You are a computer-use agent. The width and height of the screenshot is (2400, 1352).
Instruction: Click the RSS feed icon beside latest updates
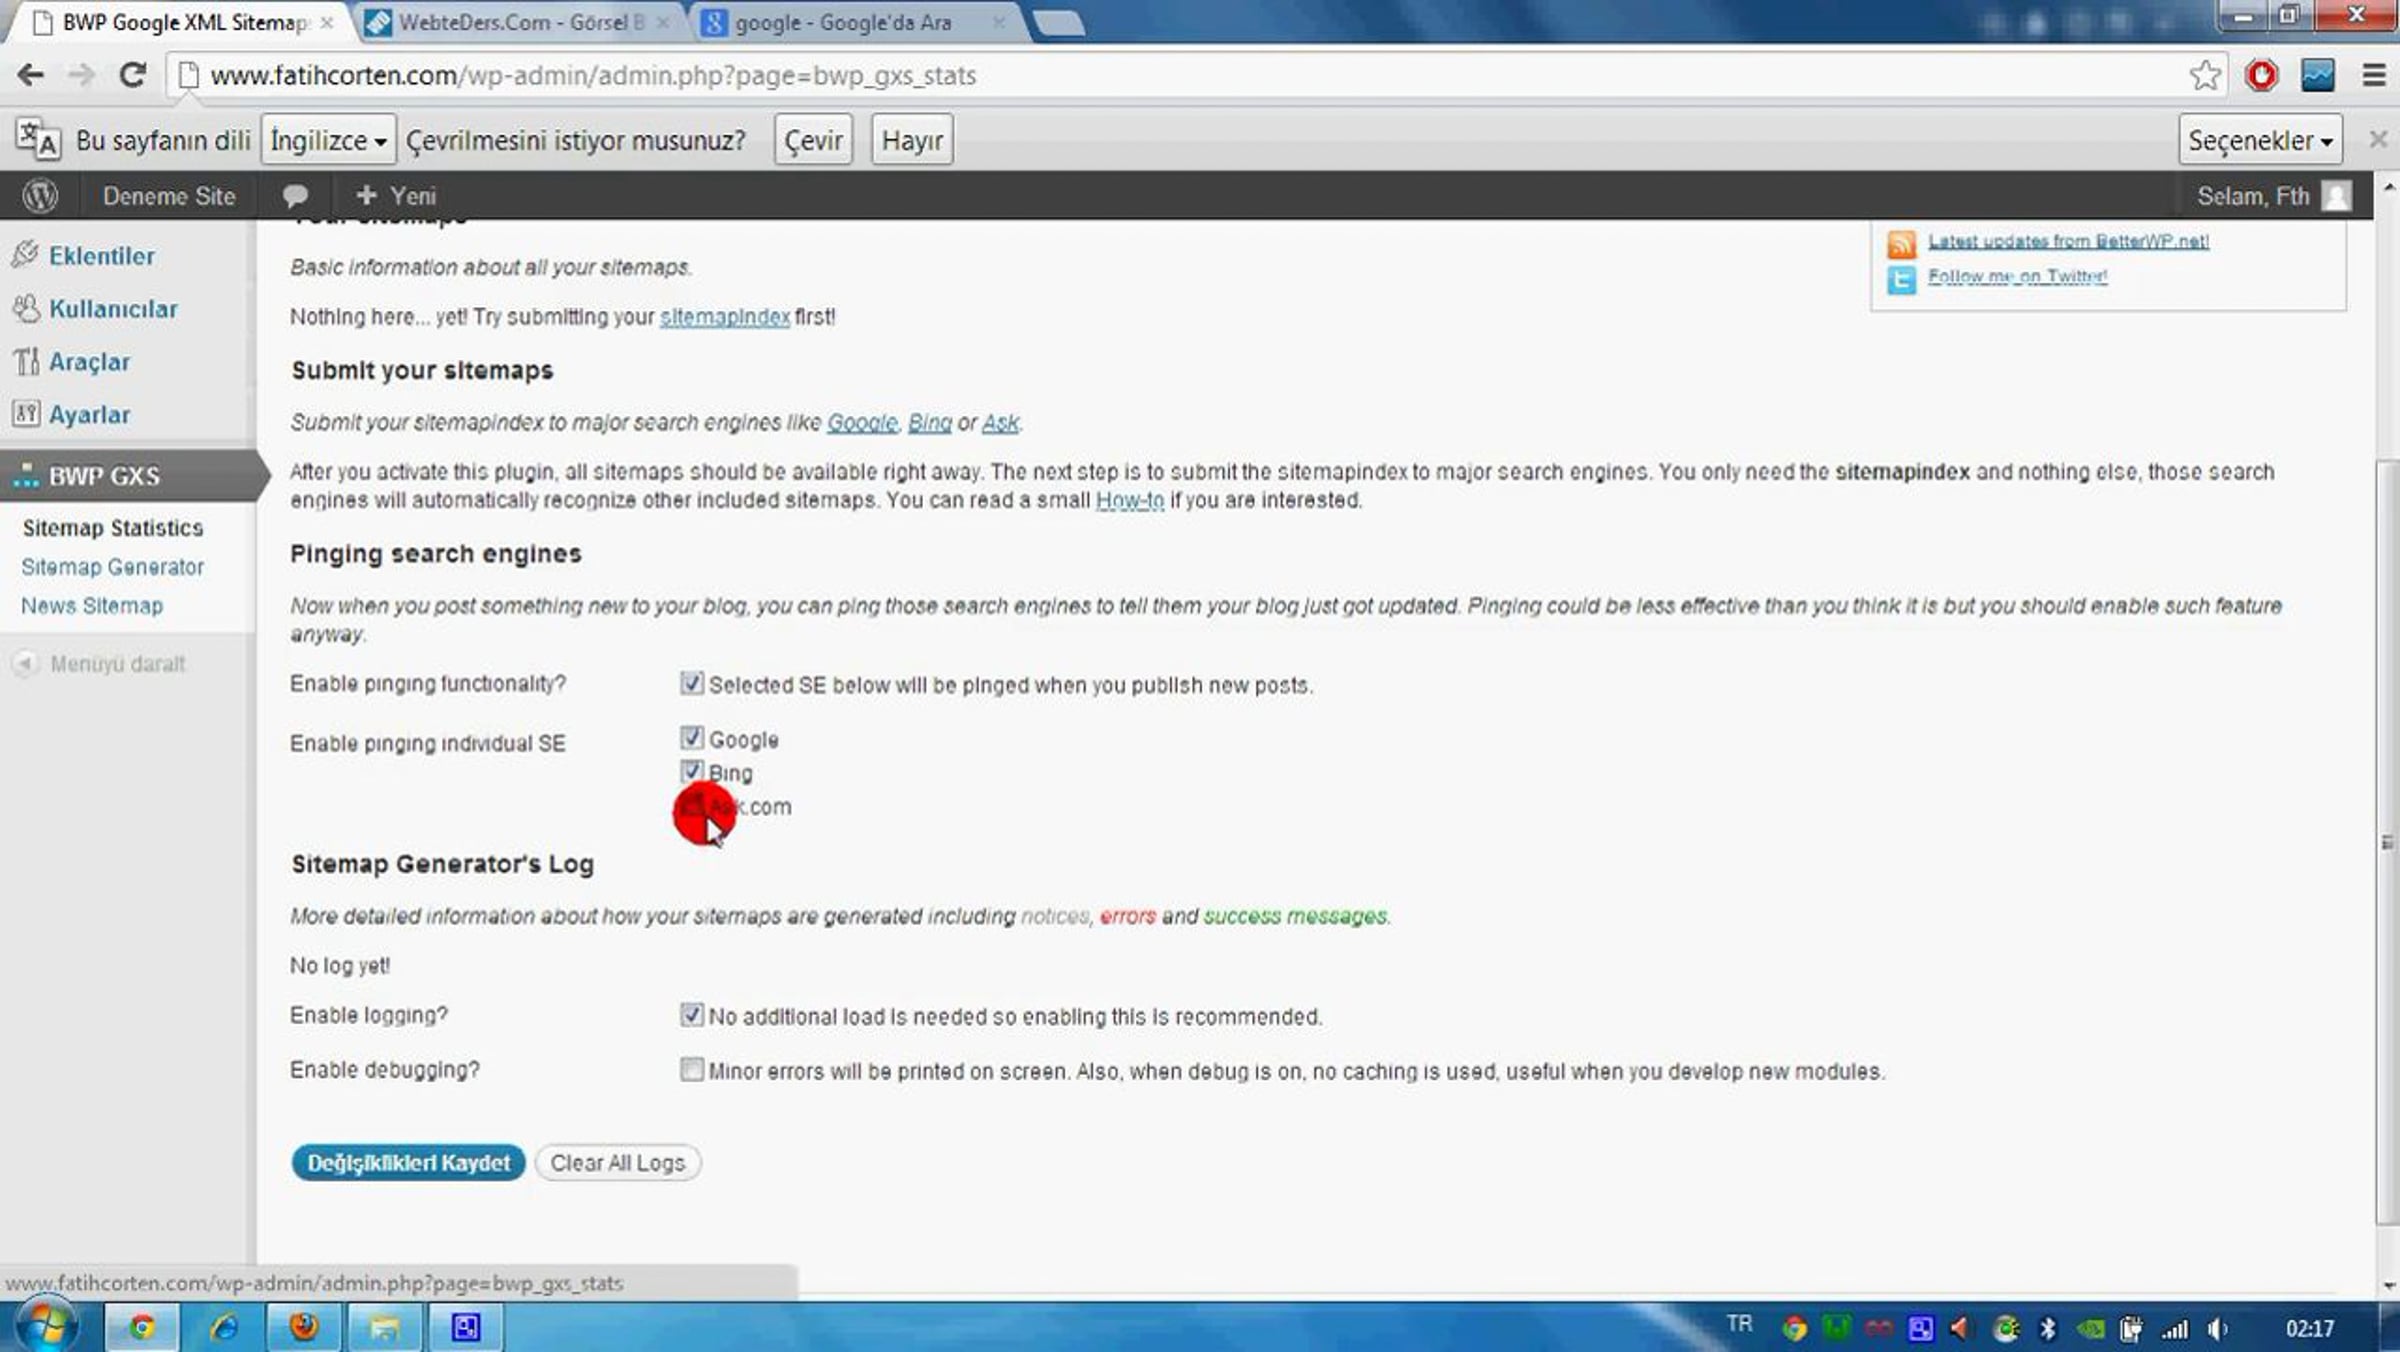(1901, 243)
